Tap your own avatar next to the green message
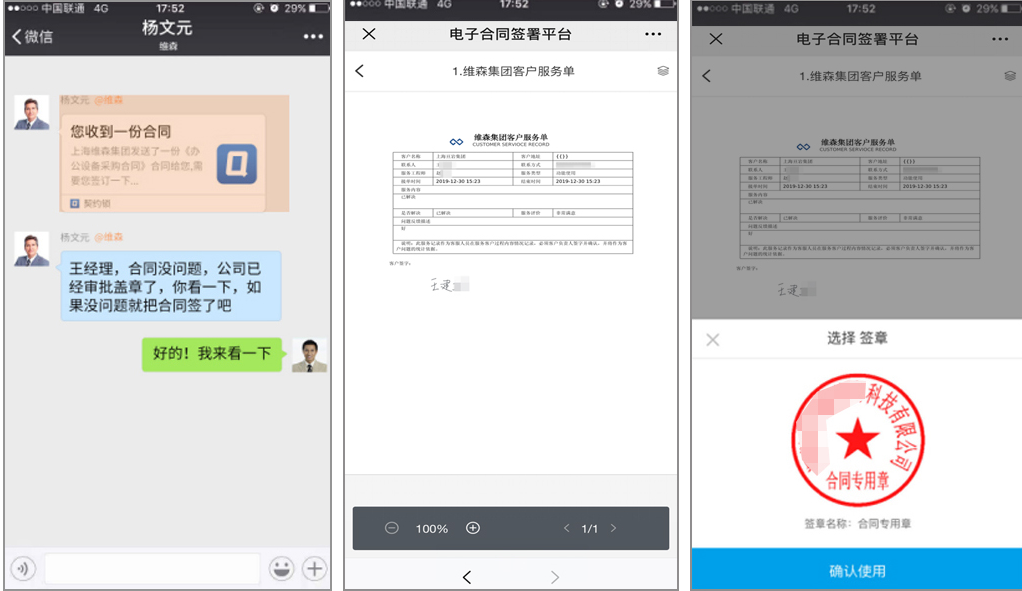 tap(310, 355)
